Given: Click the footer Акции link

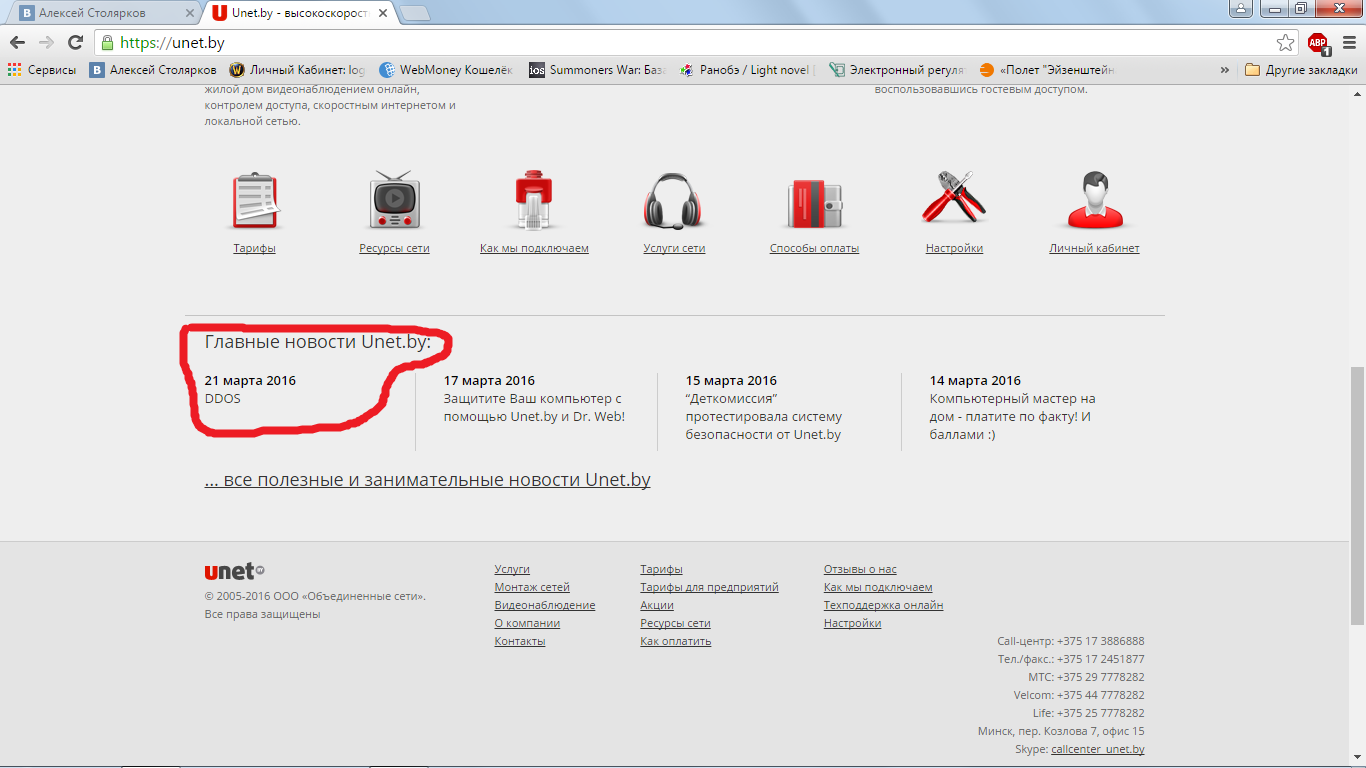Looking at the screenshot, I should (657, 605).
